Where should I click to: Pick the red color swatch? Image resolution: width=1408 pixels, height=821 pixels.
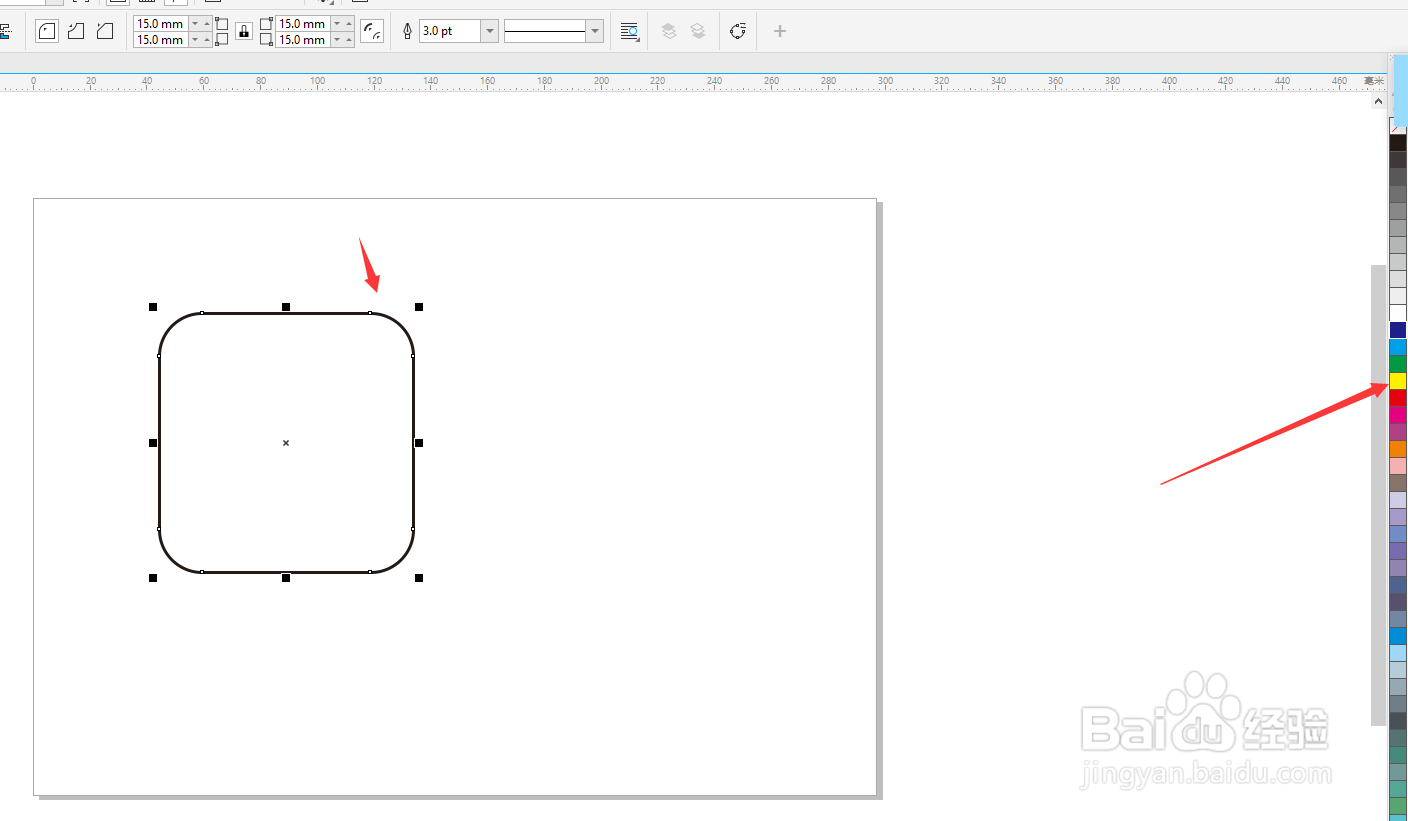click(x=1398, y=398)
